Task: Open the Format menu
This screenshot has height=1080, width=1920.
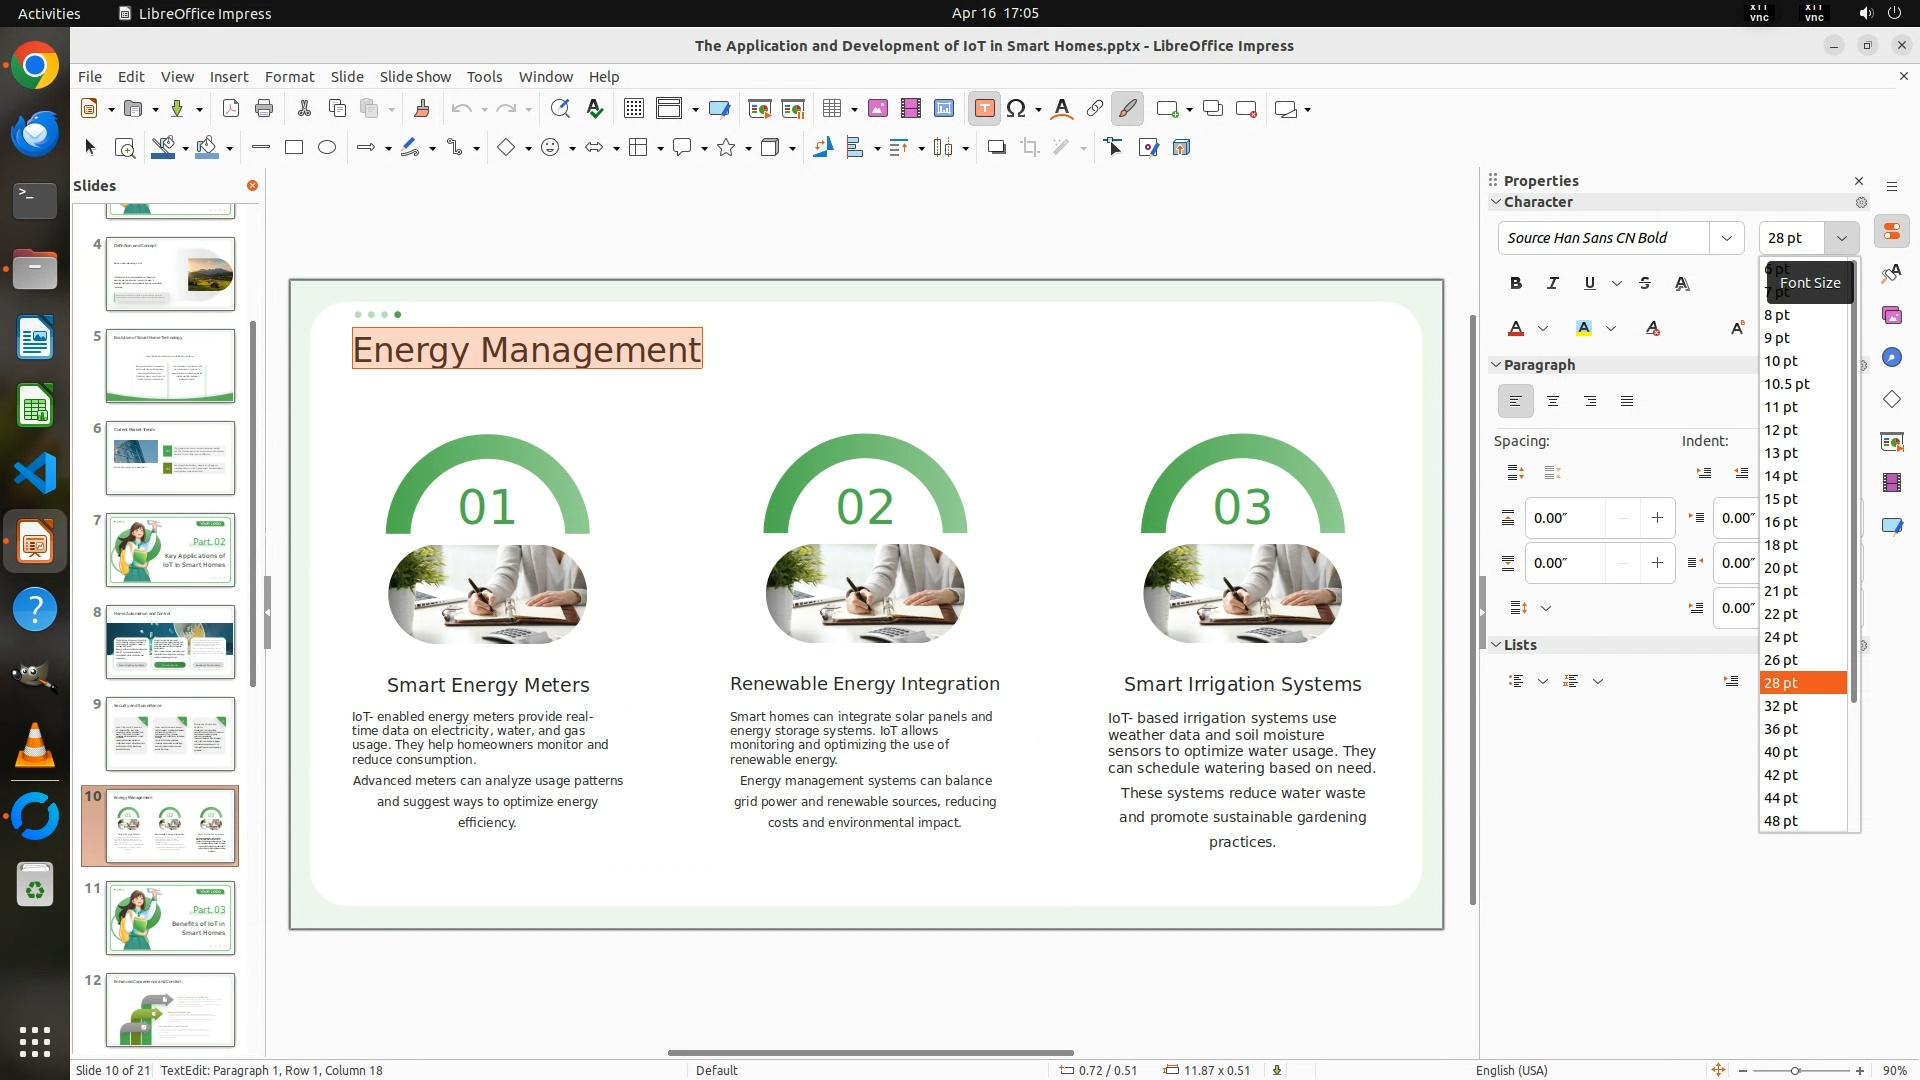Action: [x=289, y=77]
